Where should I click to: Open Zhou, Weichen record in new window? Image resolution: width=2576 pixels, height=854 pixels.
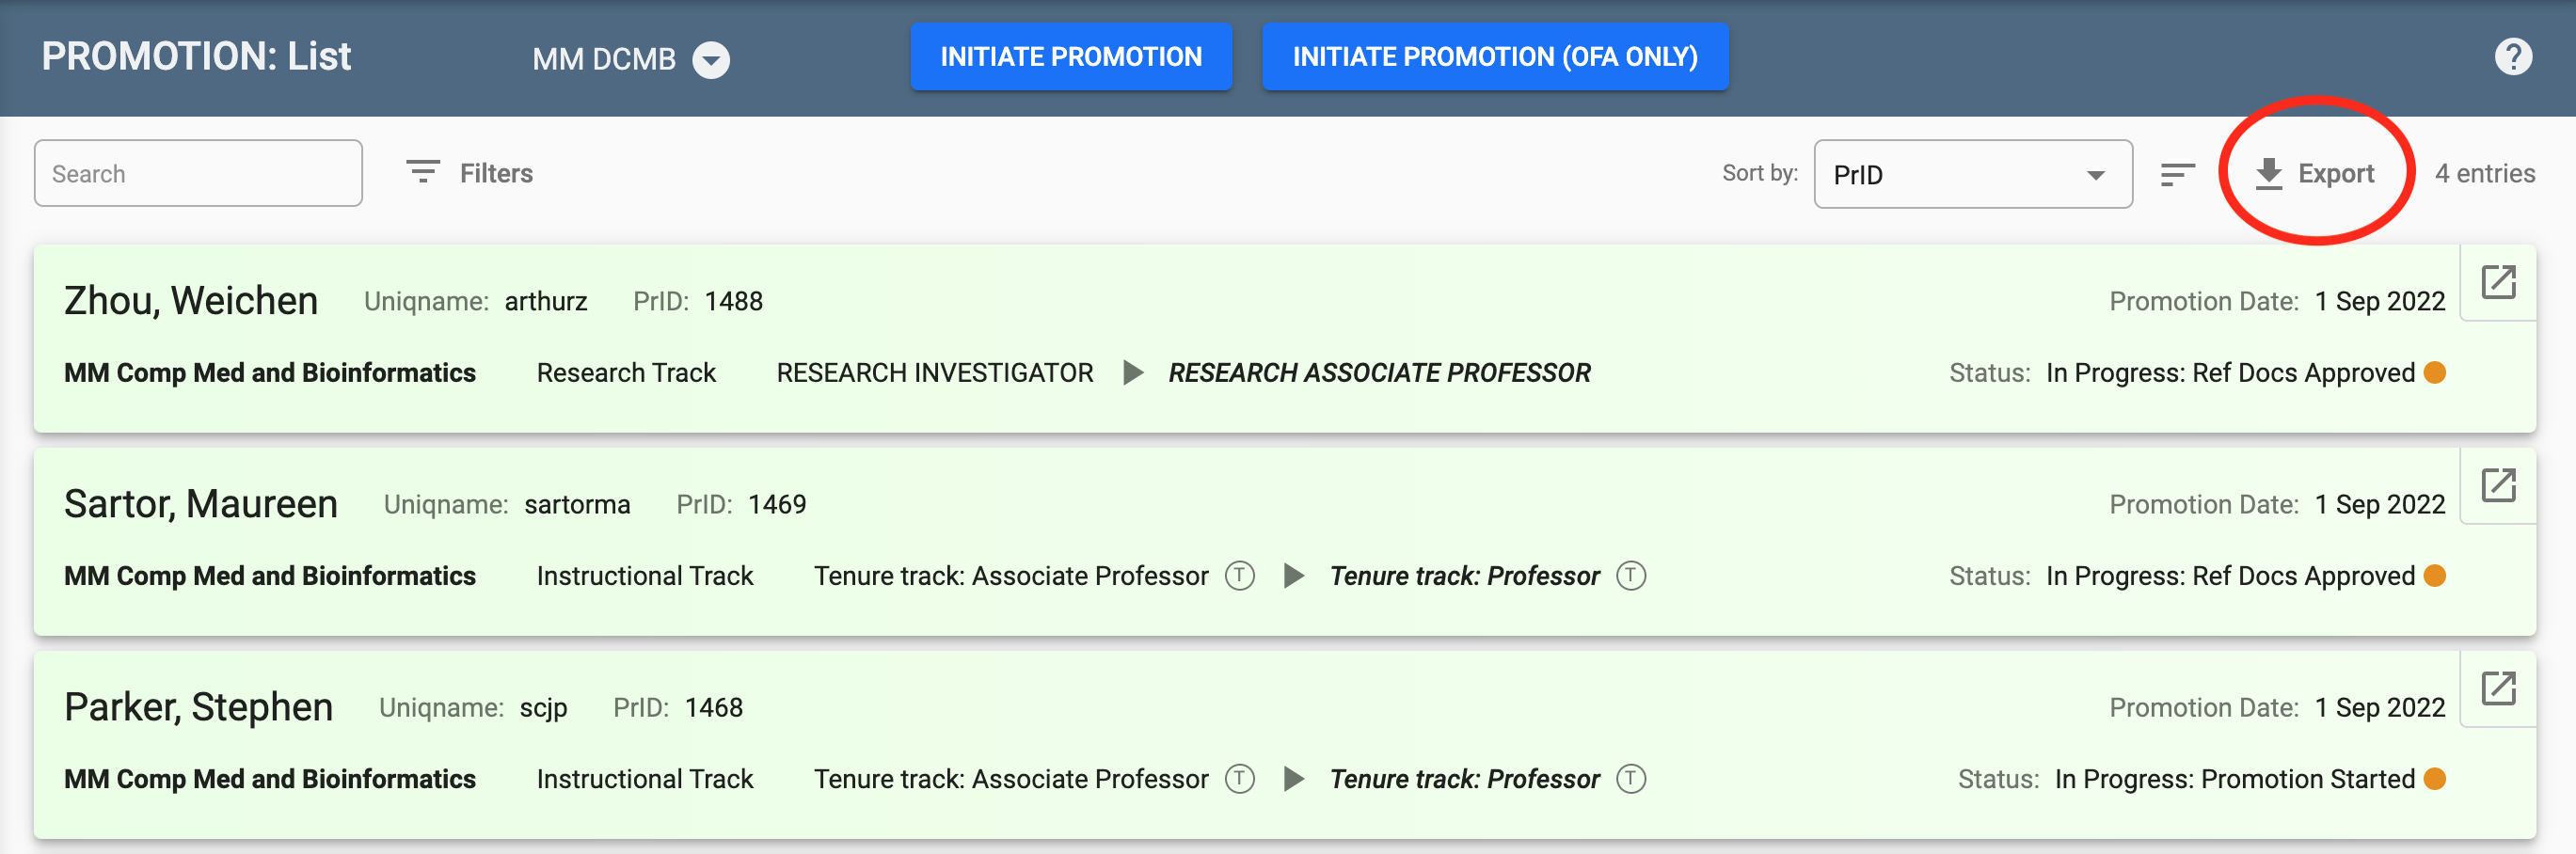click(x=2498, y=283)
